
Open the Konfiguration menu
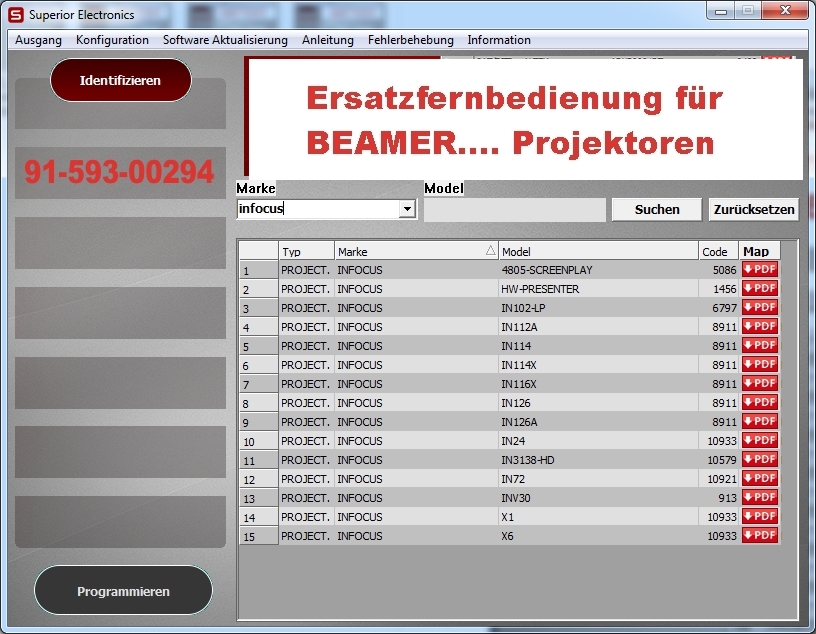coord(112,40)
